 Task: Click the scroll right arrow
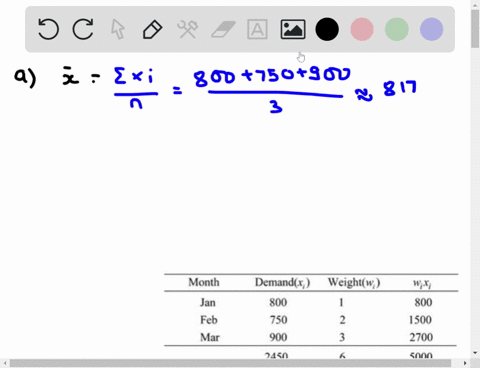[465, 363]
